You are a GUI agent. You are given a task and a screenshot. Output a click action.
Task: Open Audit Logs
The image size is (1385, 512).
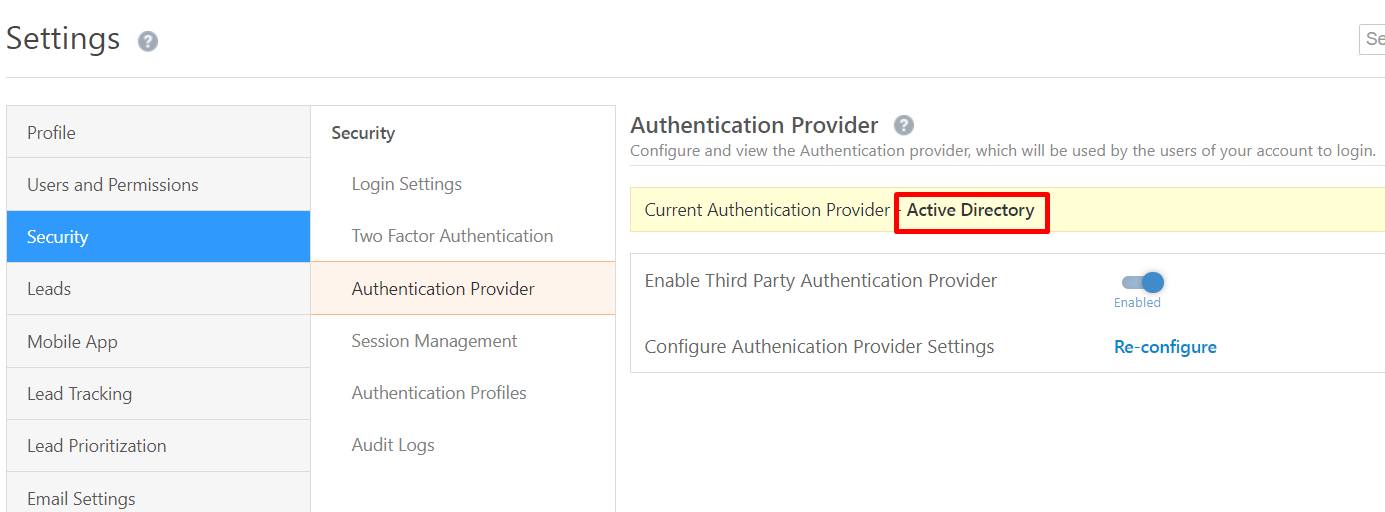point(393,445)
